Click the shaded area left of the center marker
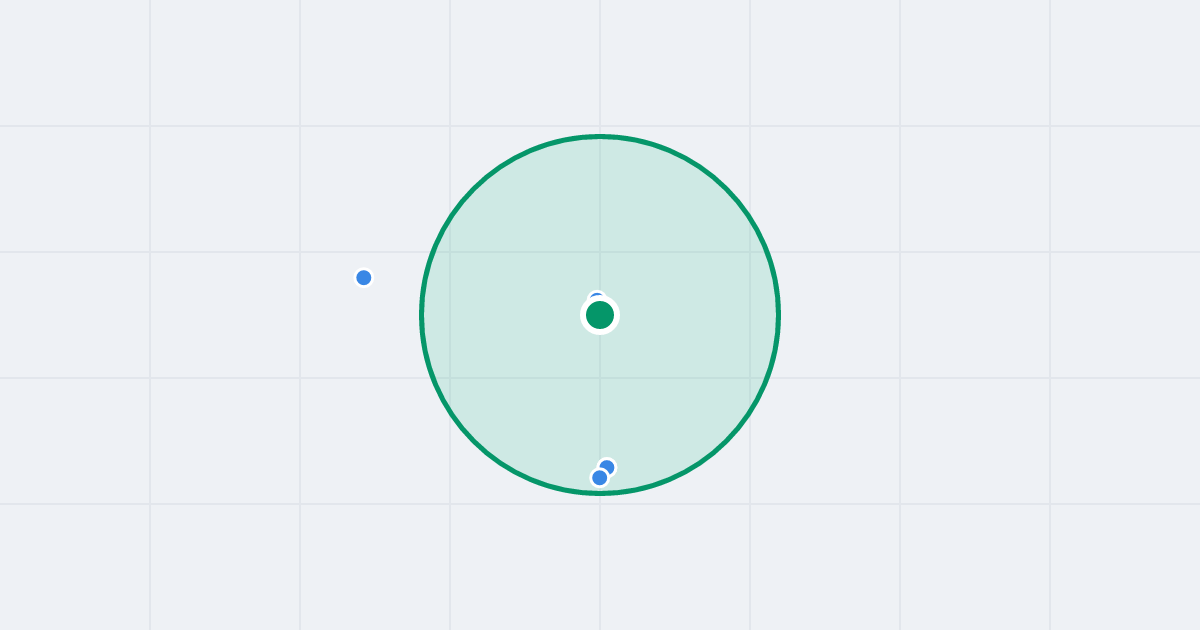 click(x=500, y=315)
